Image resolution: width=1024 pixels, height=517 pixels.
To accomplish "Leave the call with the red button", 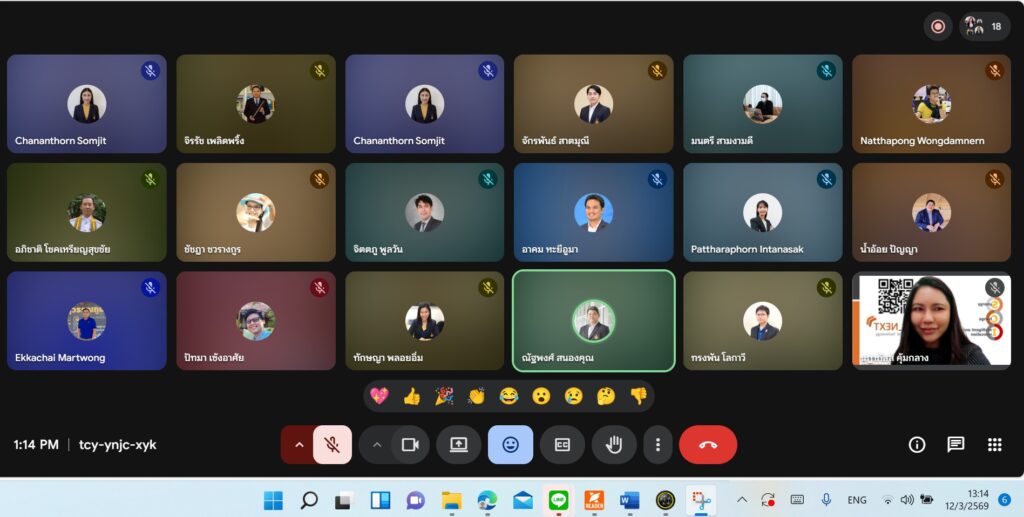I will (708, 445).
